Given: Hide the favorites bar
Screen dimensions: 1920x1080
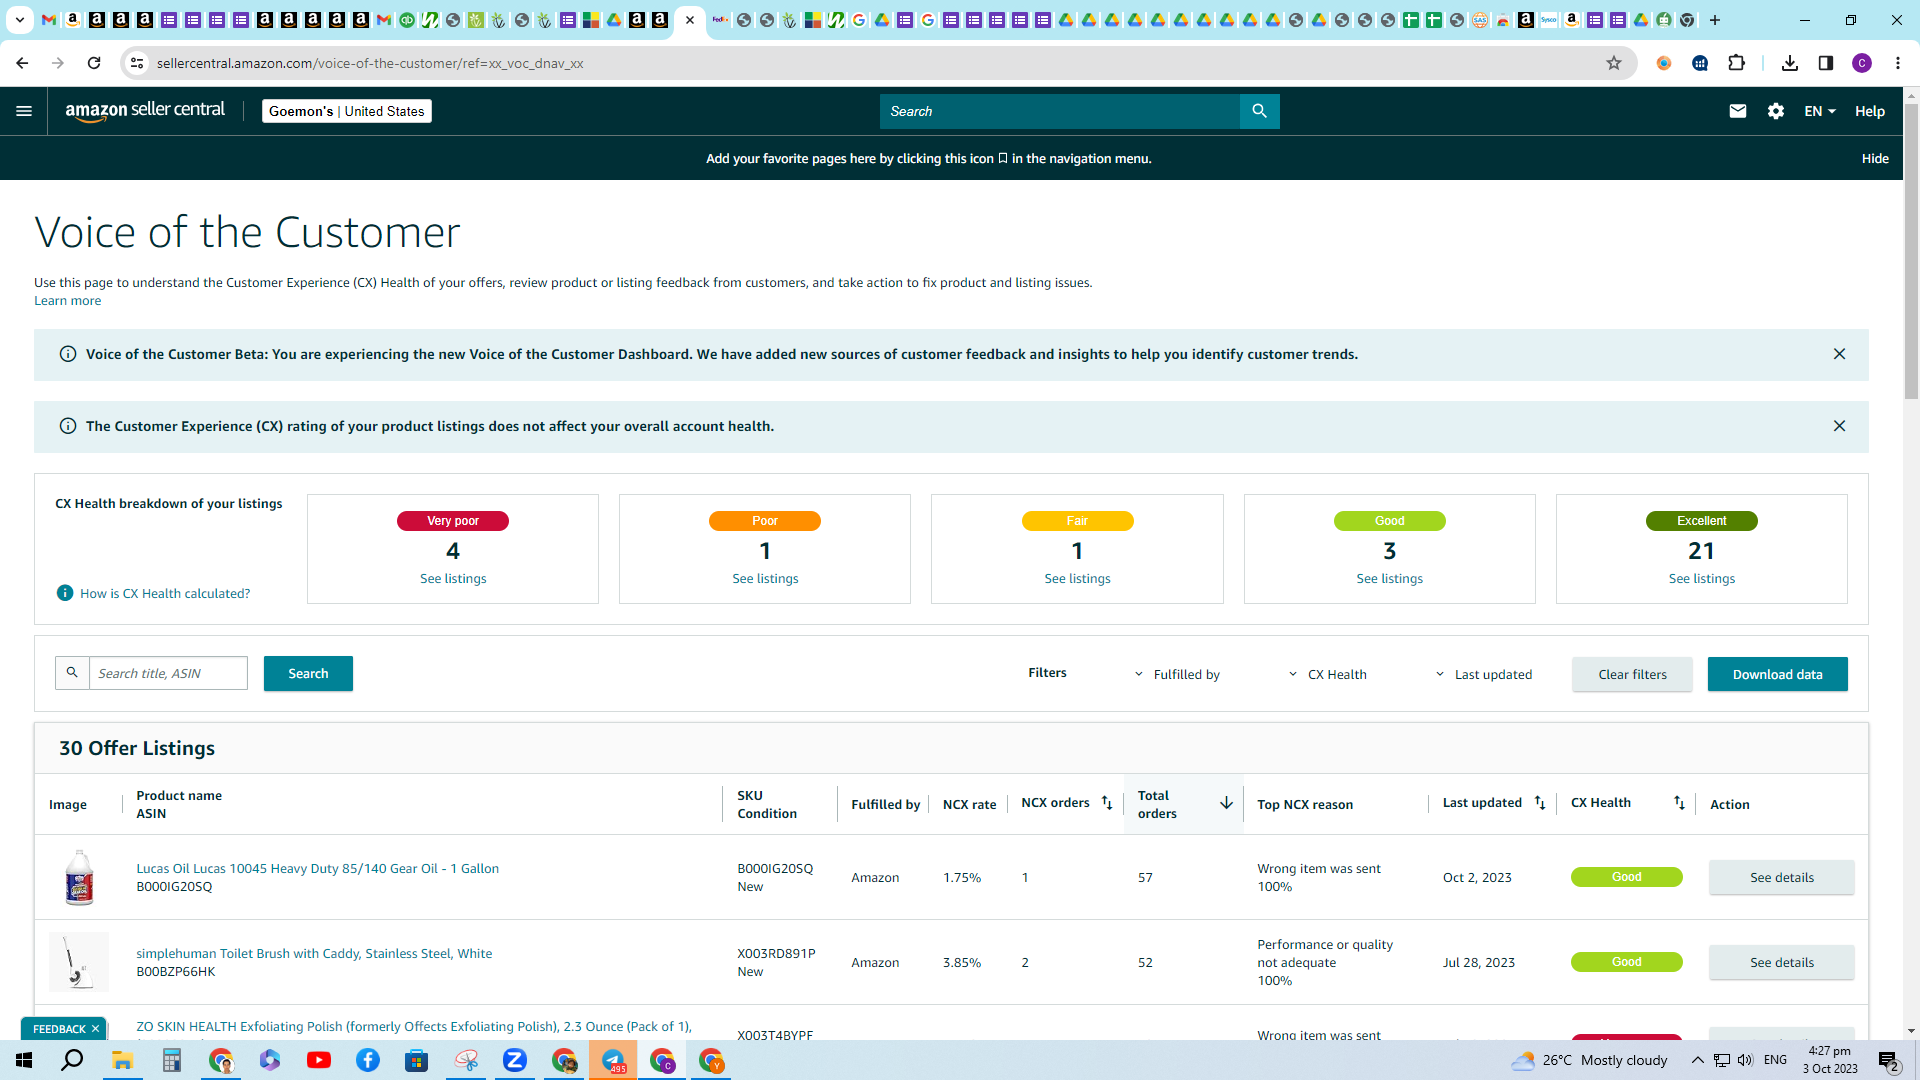Looking at the screenshot, I should [1875, 158].
